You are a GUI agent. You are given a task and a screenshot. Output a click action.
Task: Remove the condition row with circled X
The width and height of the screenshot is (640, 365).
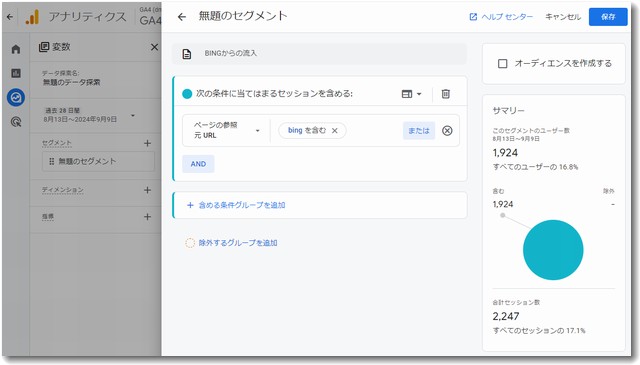click(447, 131)
